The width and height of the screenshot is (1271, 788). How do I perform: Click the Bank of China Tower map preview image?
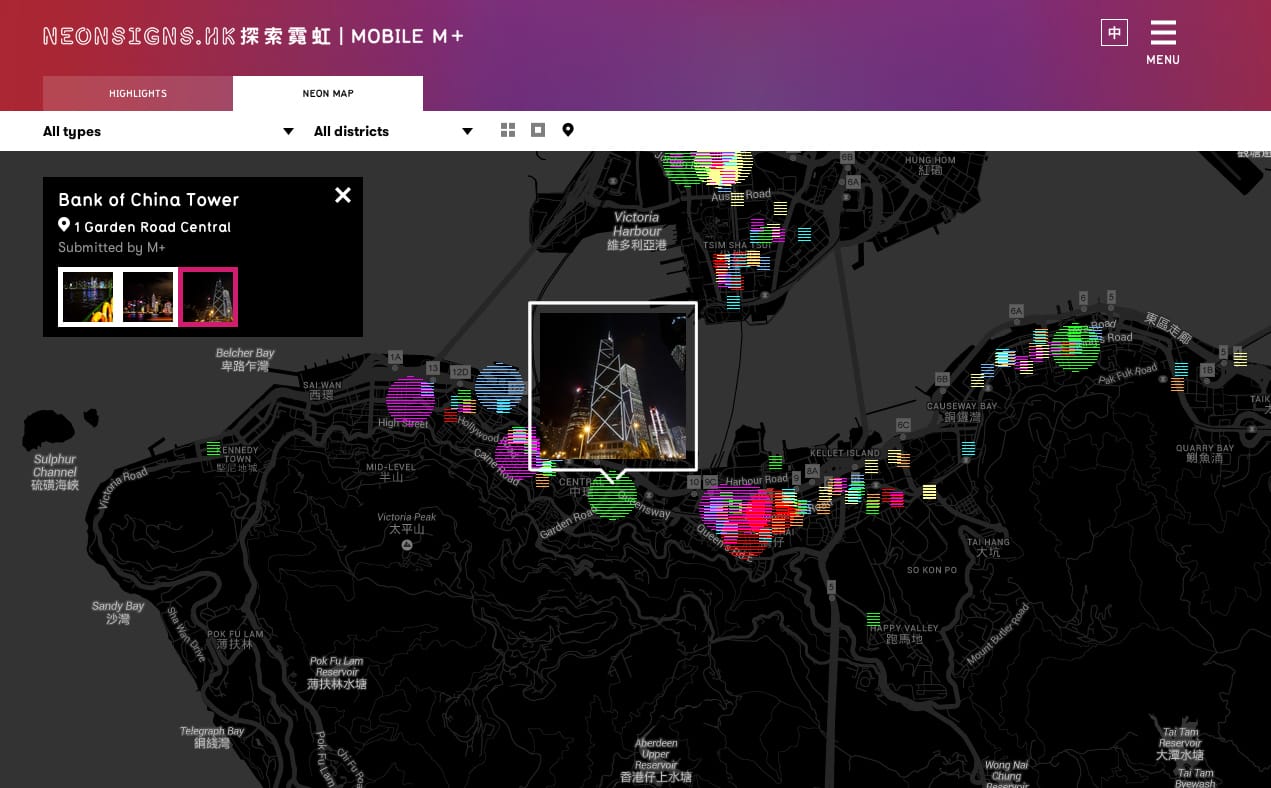click(x=612, y=385)
